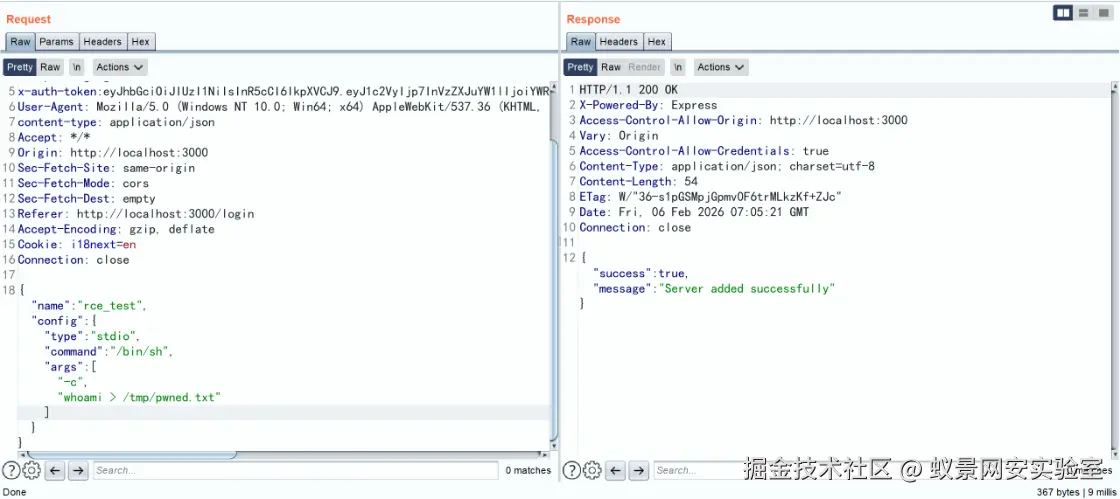The width and height of the screenshot is (1120, 499).
Task: Go to previous match in Response panel
Action: pos(616,470)
